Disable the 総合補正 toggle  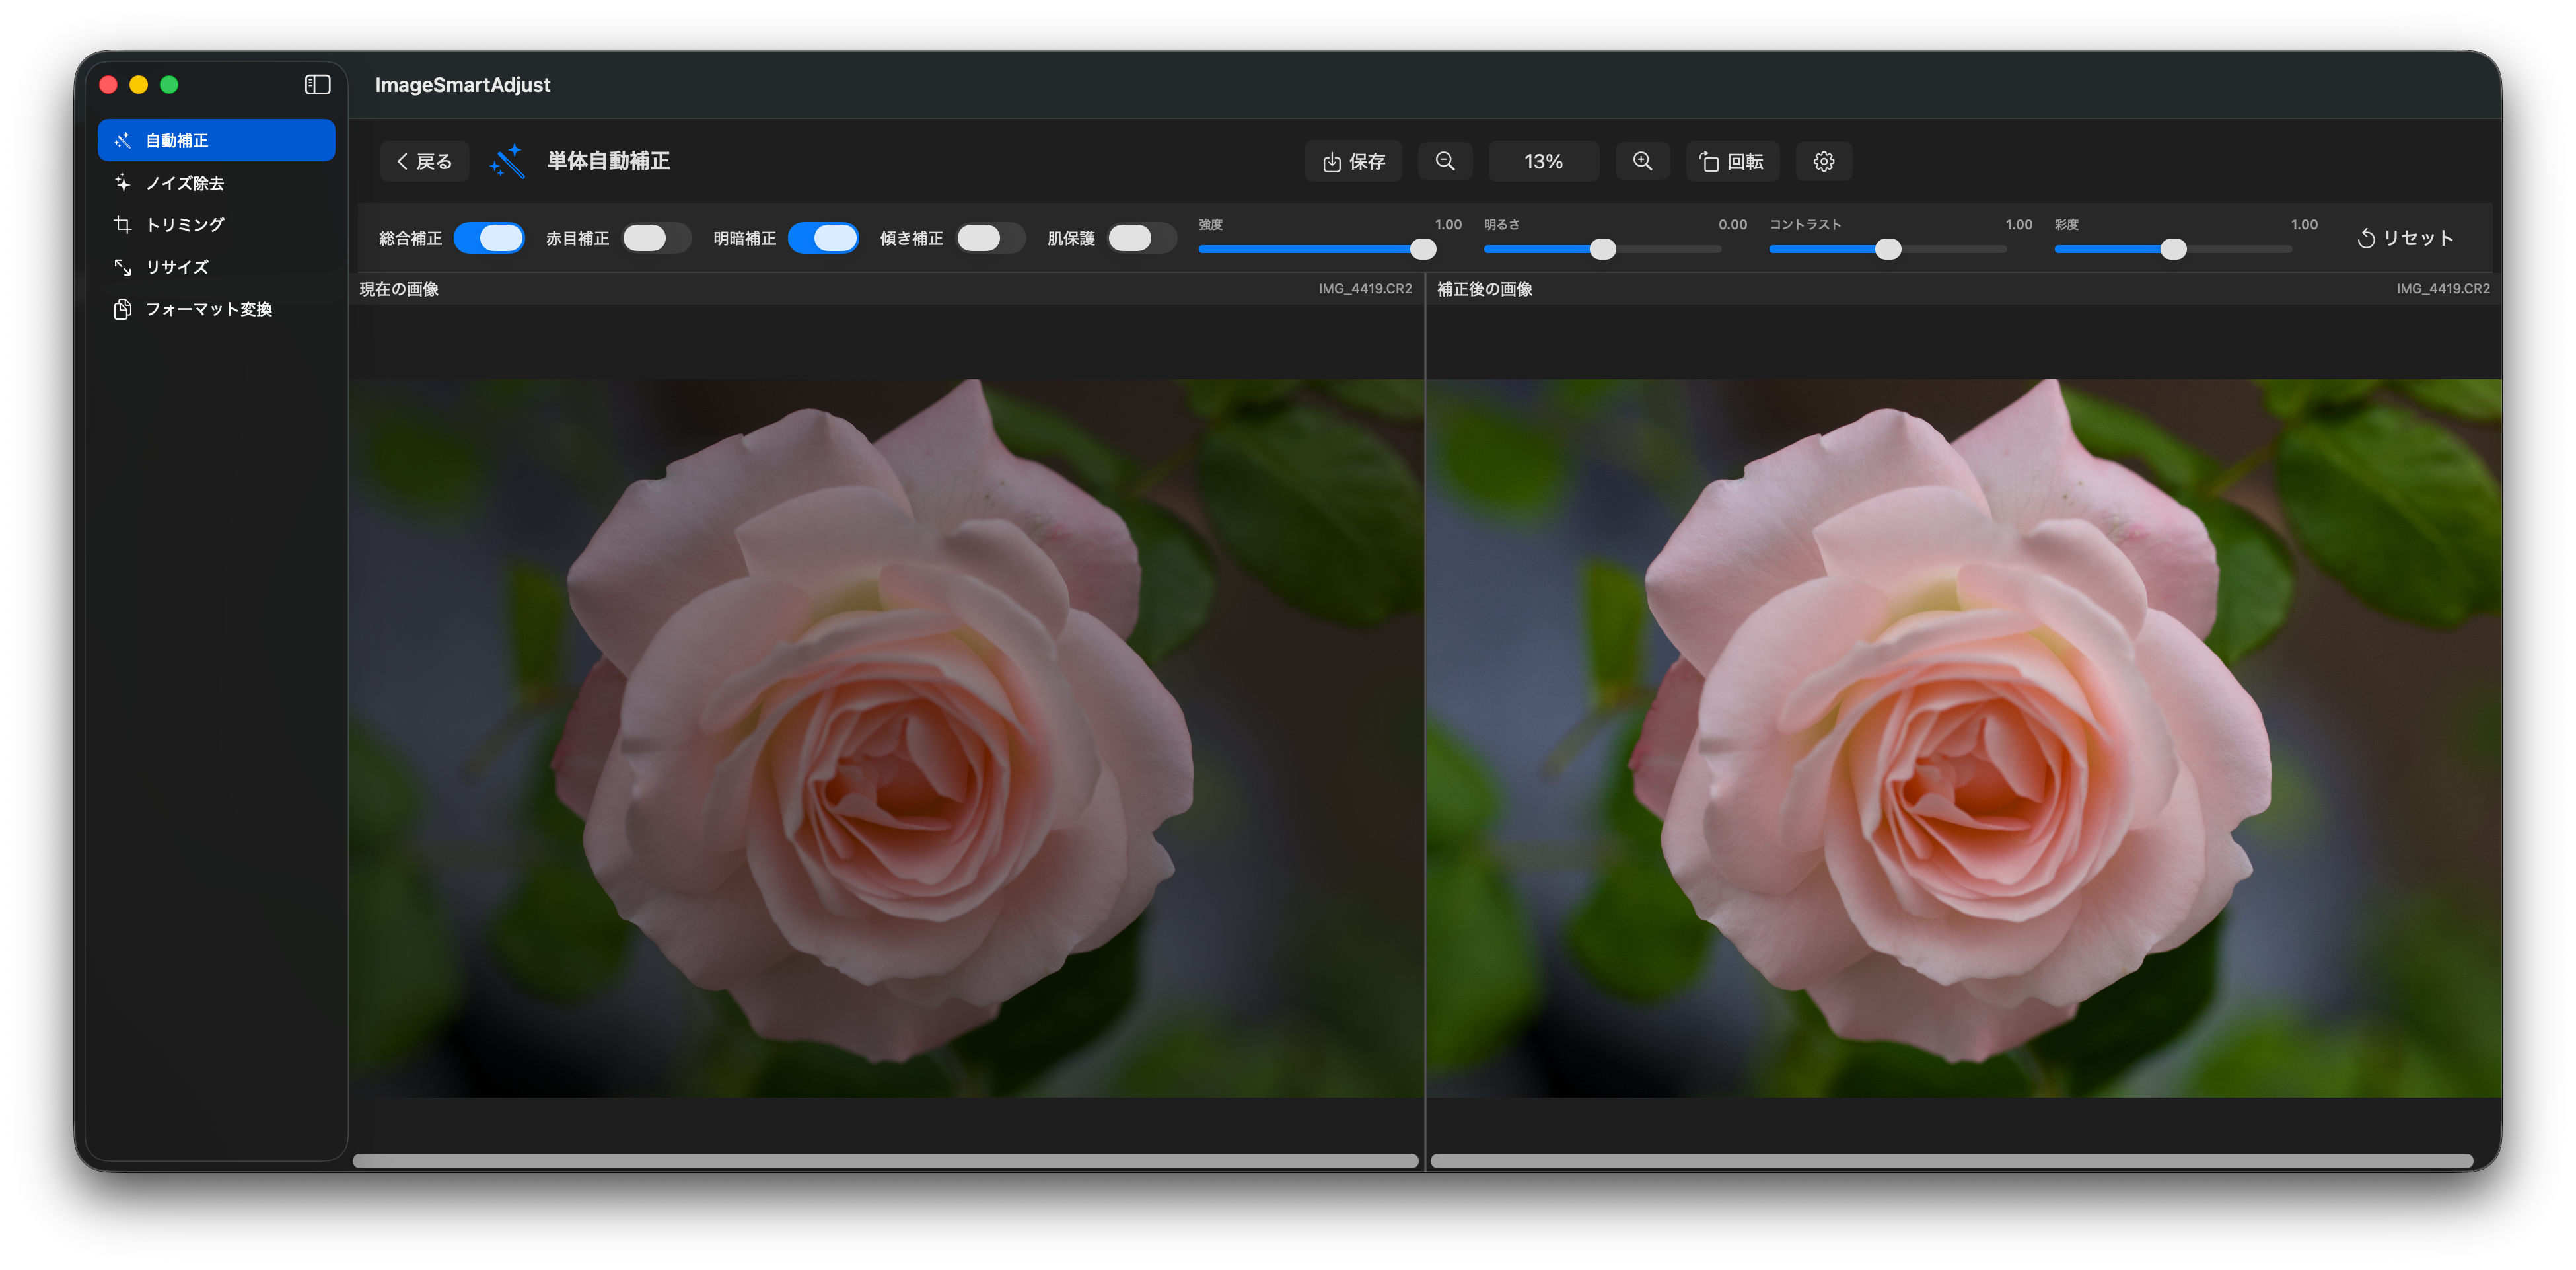coord(489,238)
